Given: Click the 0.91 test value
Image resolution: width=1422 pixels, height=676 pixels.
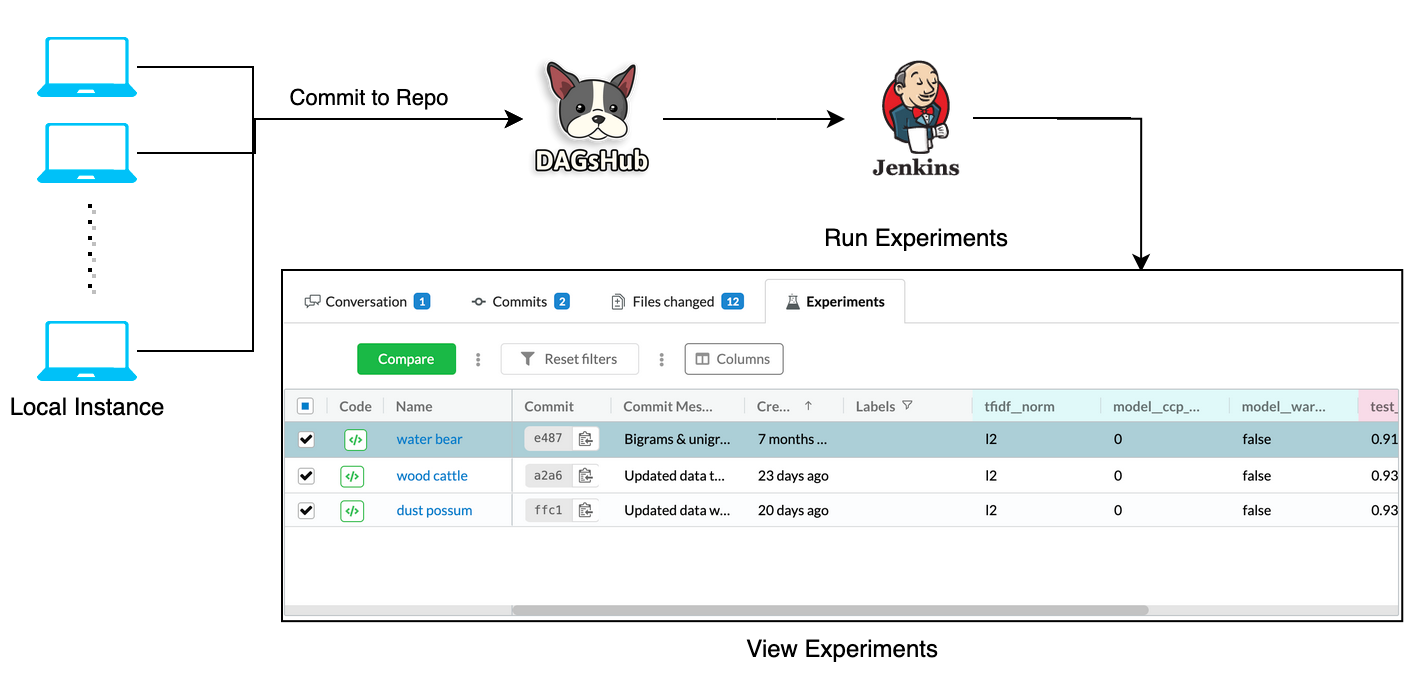Looking at the screenshot, I should 1384,439.
